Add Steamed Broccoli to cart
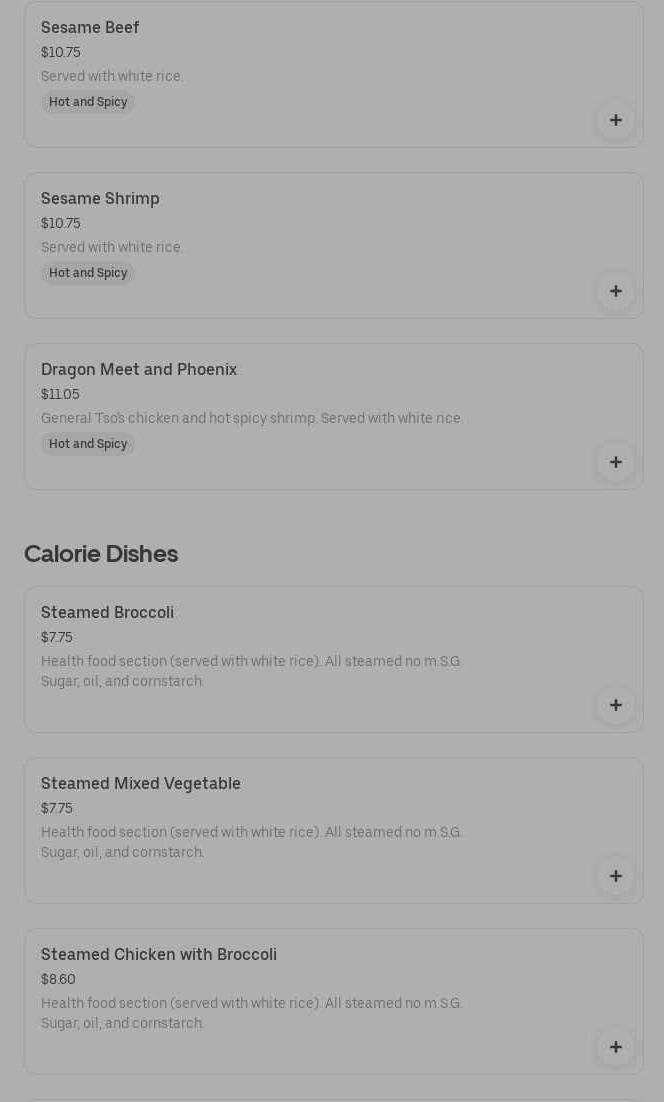The image size is (664, 1102). tap(615, 706)
